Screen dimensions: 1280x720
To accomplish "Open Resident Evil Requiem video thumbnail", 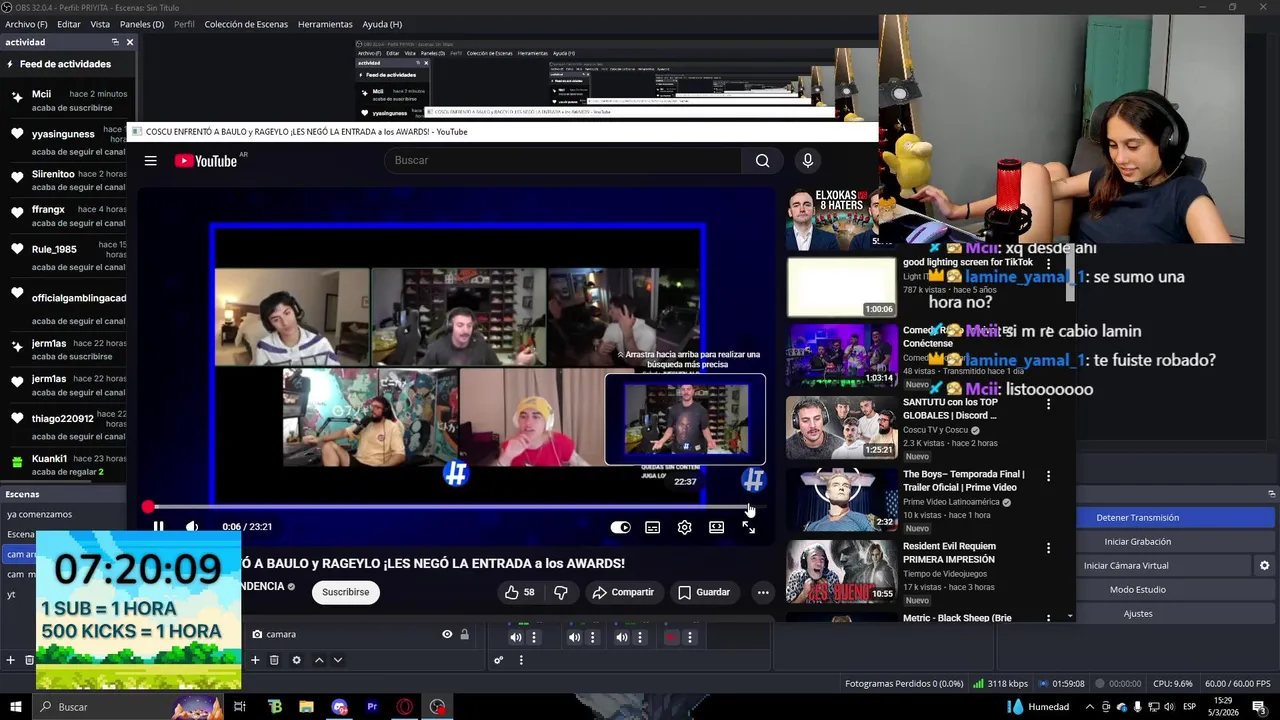I will pos(841,572).
